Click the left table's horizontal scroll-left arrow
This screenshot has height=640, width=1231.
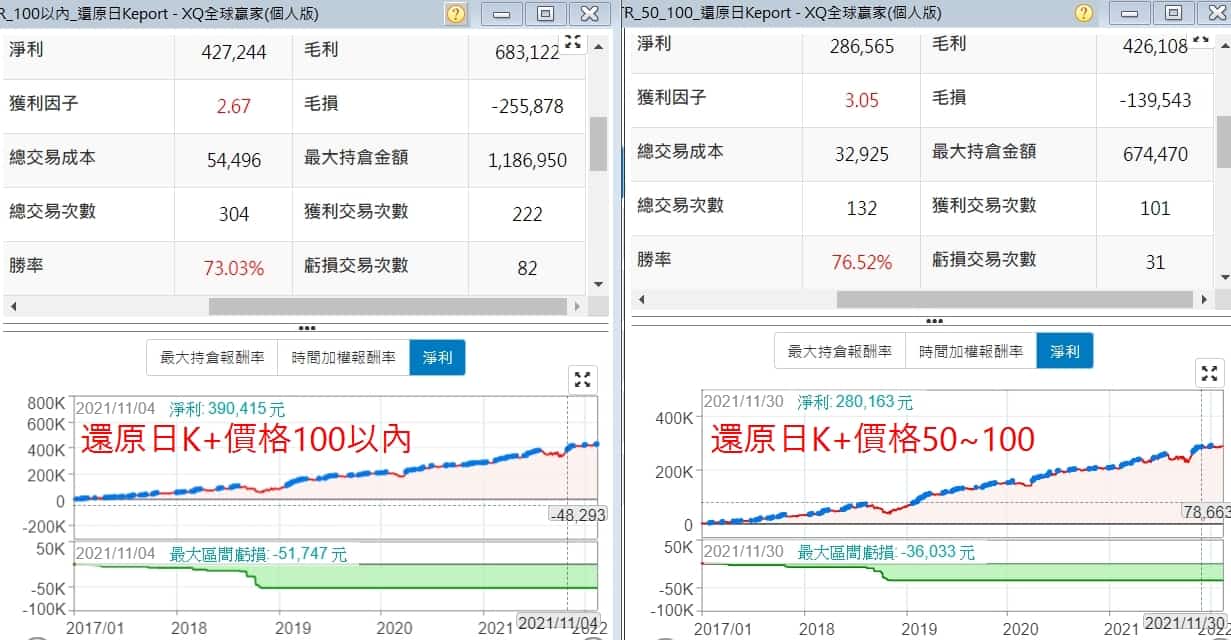pos(14,306)
